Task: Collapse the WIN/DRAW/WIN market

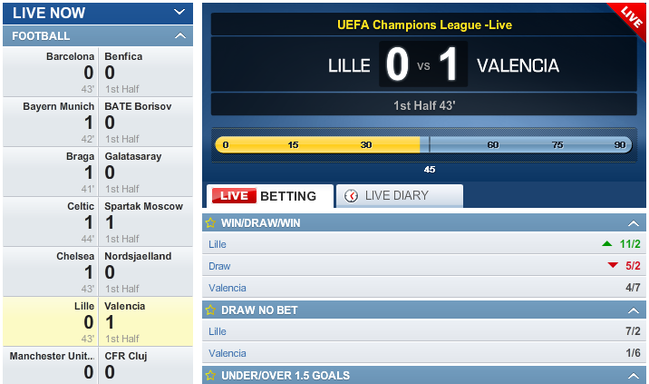Action: (x=633, y=223)
